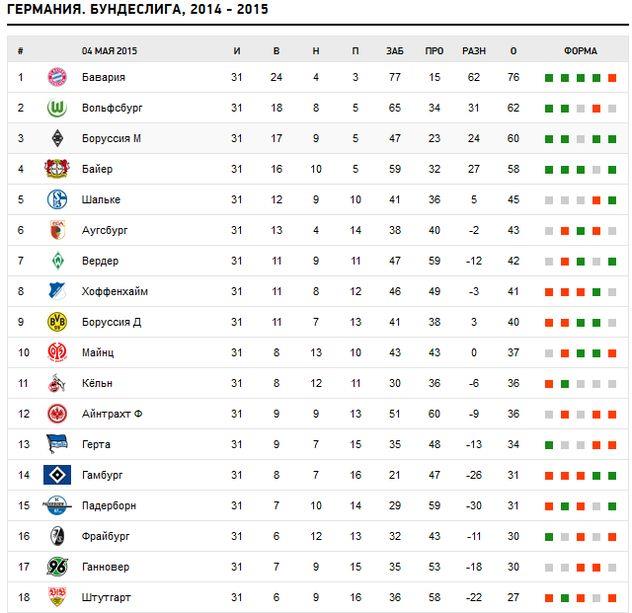
Task: Click the Bayer Leverkusen club logo
Action: [x=57, y=169]
